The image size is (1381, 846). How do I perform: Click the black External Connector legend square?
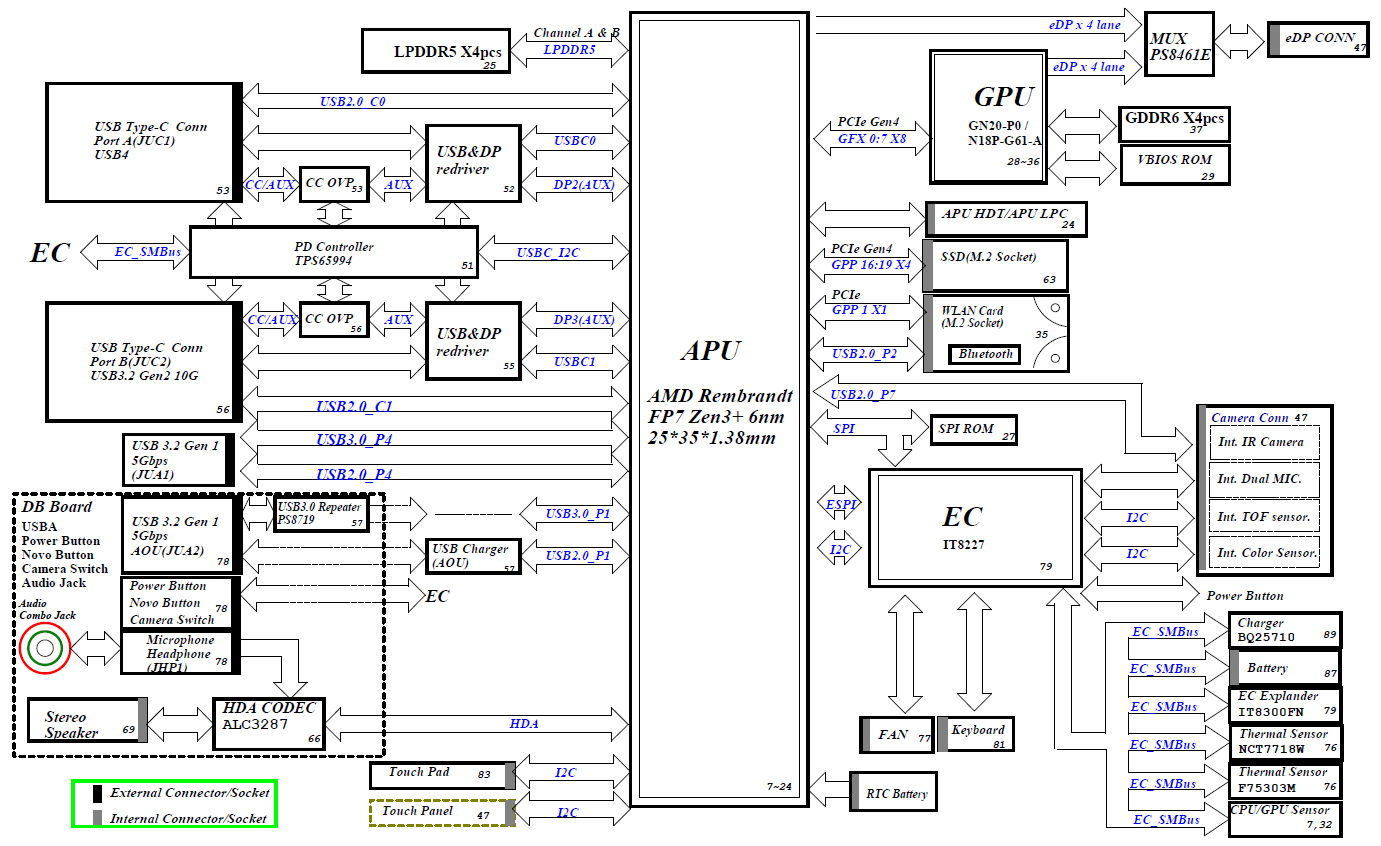98,793
